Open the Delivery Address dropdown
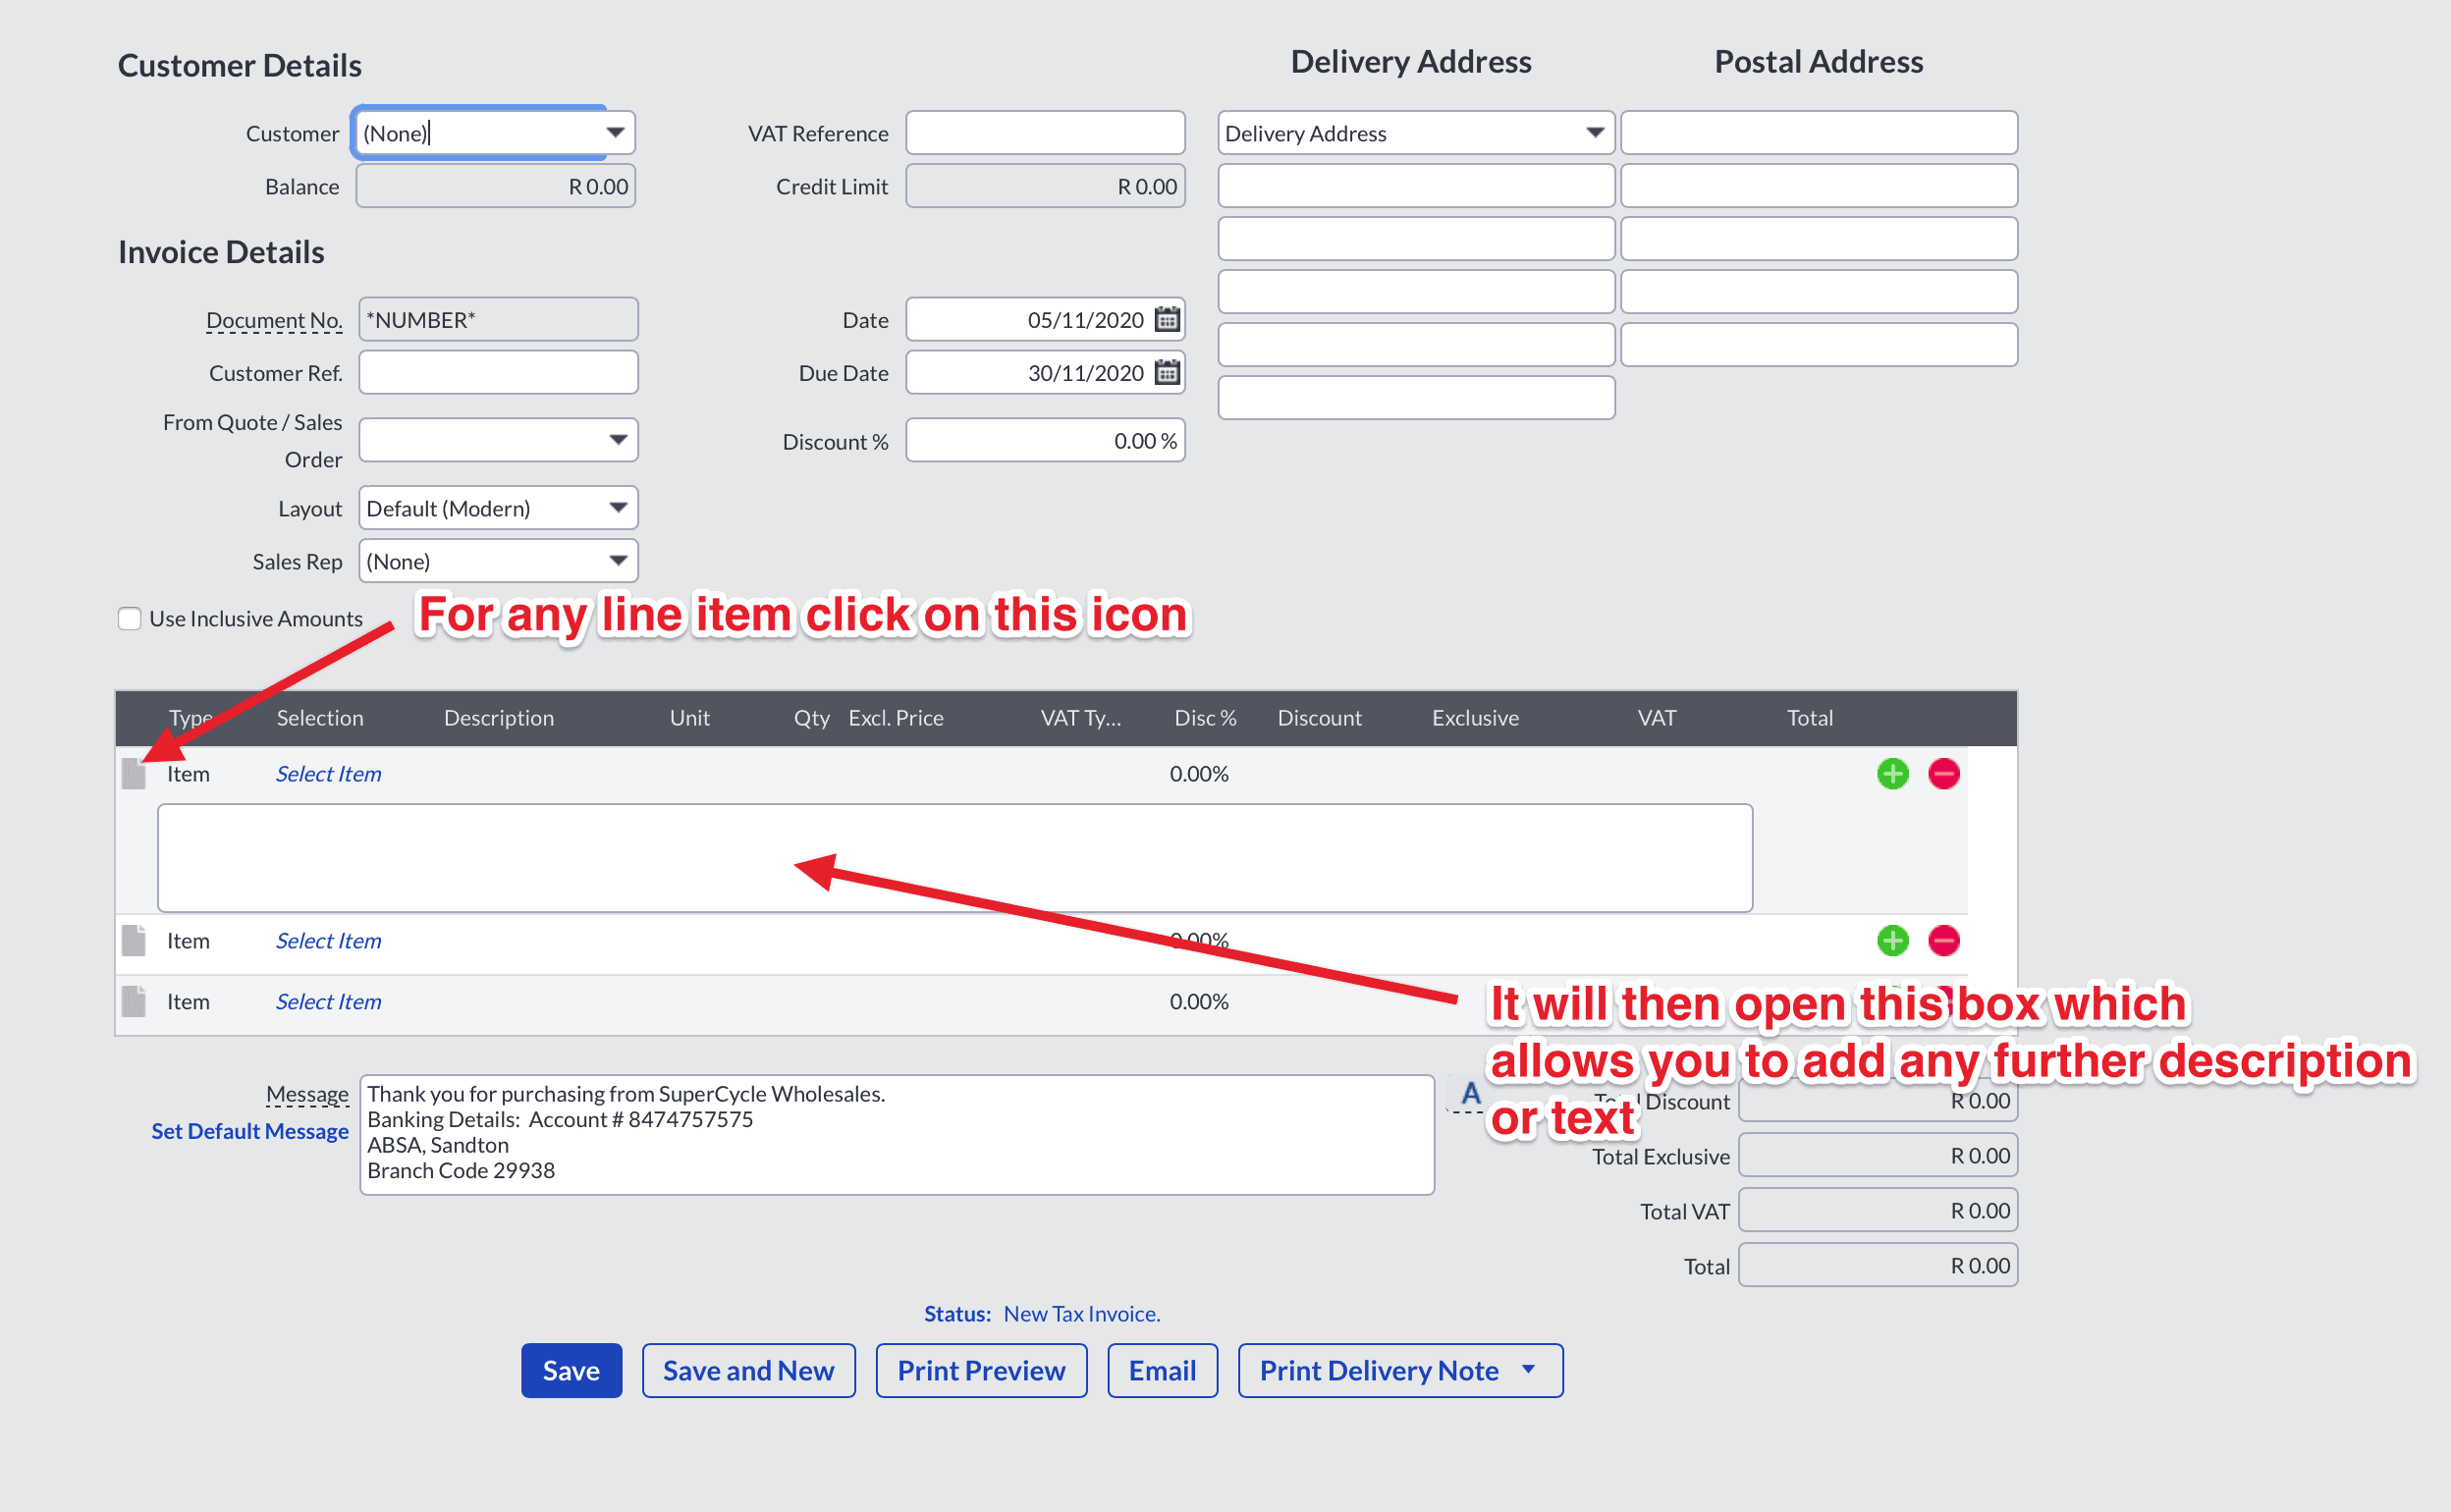The image size is (2451, 1512). pyautogui.click(x=1594, y=133)
